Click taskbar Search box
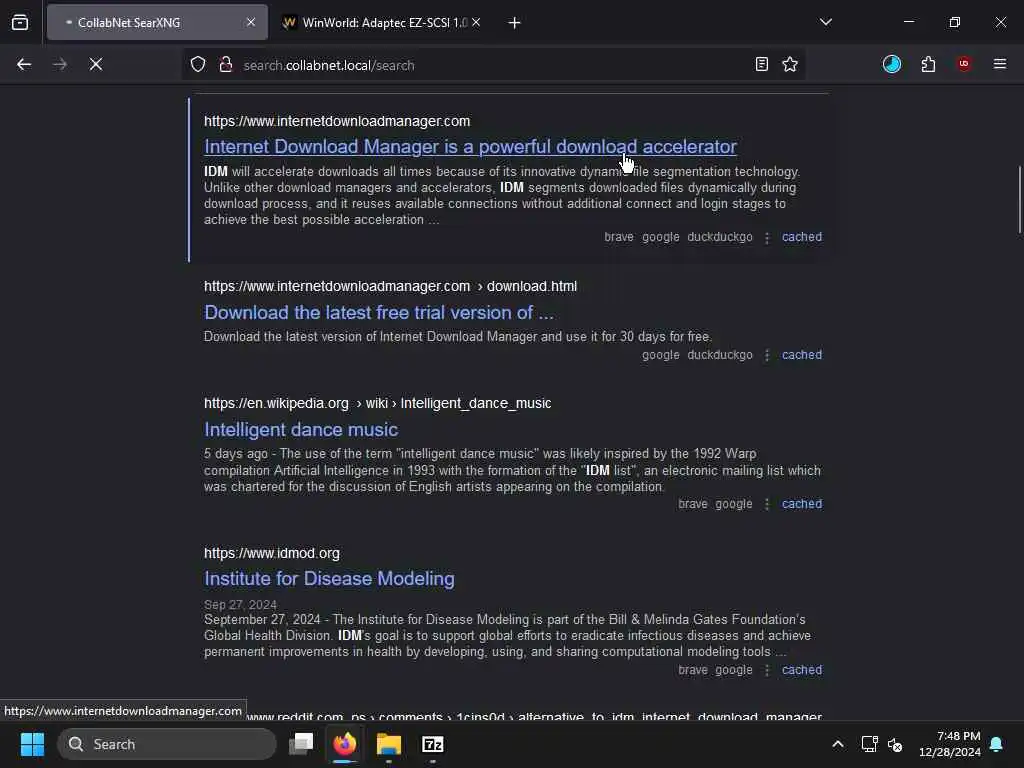 coord(167,744)
